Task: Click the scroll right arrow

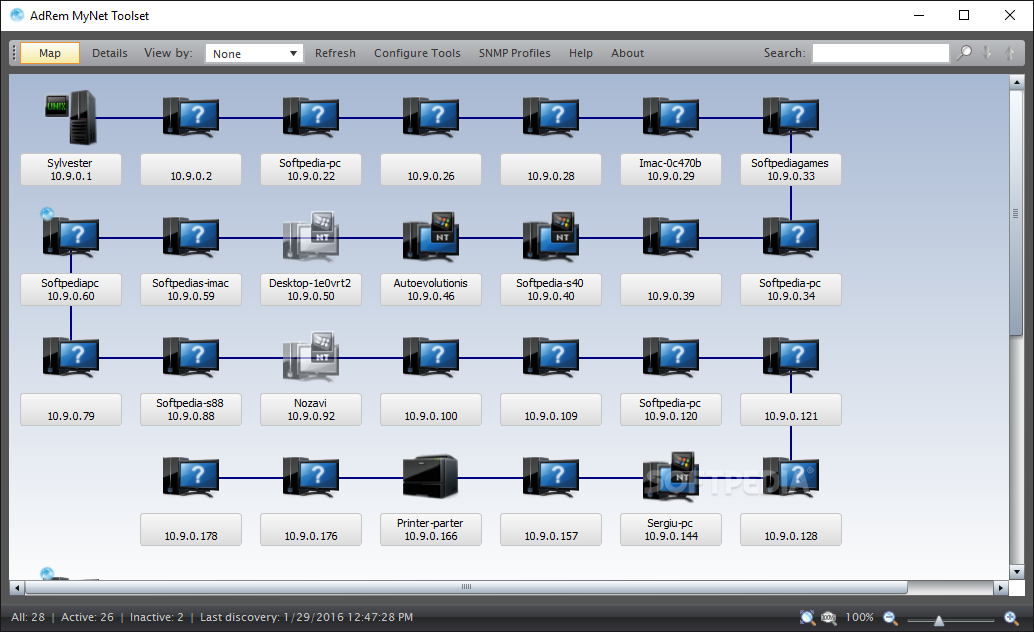Action: (1001, 587)
